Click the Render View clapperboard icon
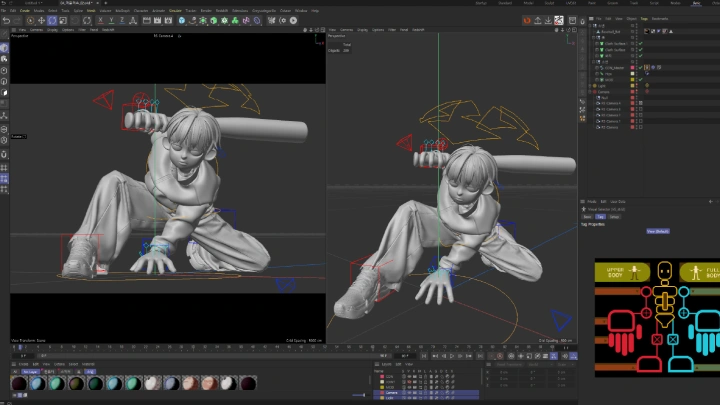The image size is (720, 405). pyautogui.click(x=145, y=20)
